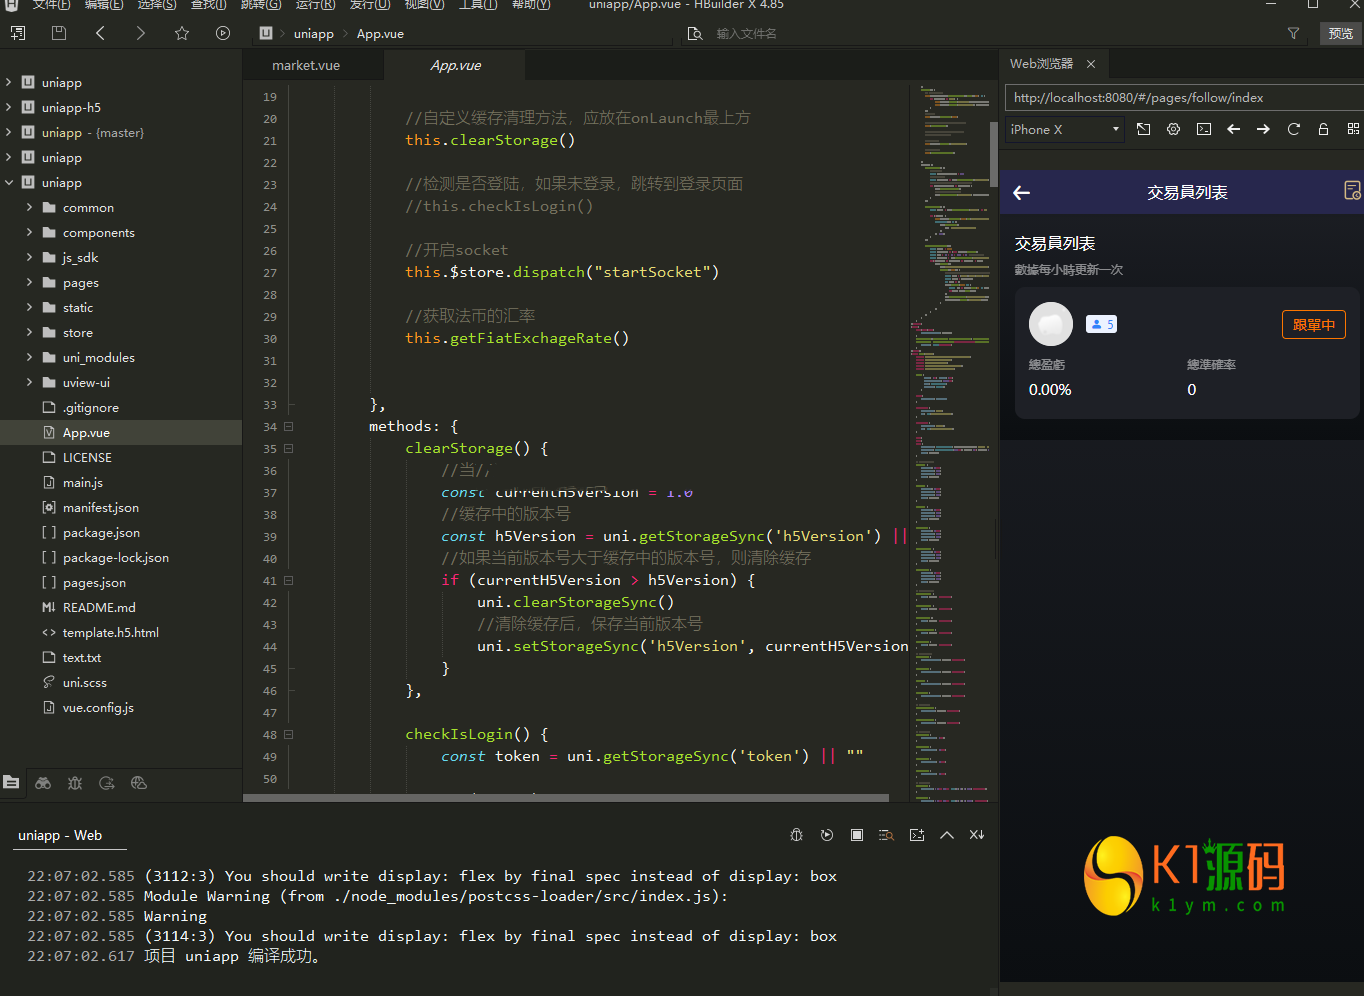
Task: Click the 预览 preview button
Action: (x=1340, y=34)
